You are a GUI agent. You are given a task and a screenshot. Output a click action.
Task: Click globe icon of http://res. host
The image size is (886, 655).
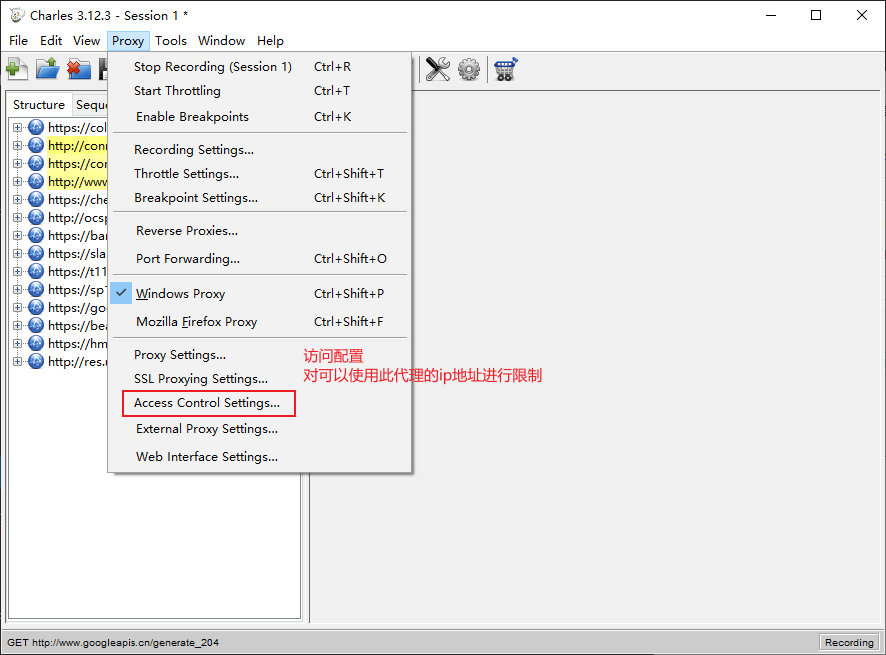click(36, 361)
